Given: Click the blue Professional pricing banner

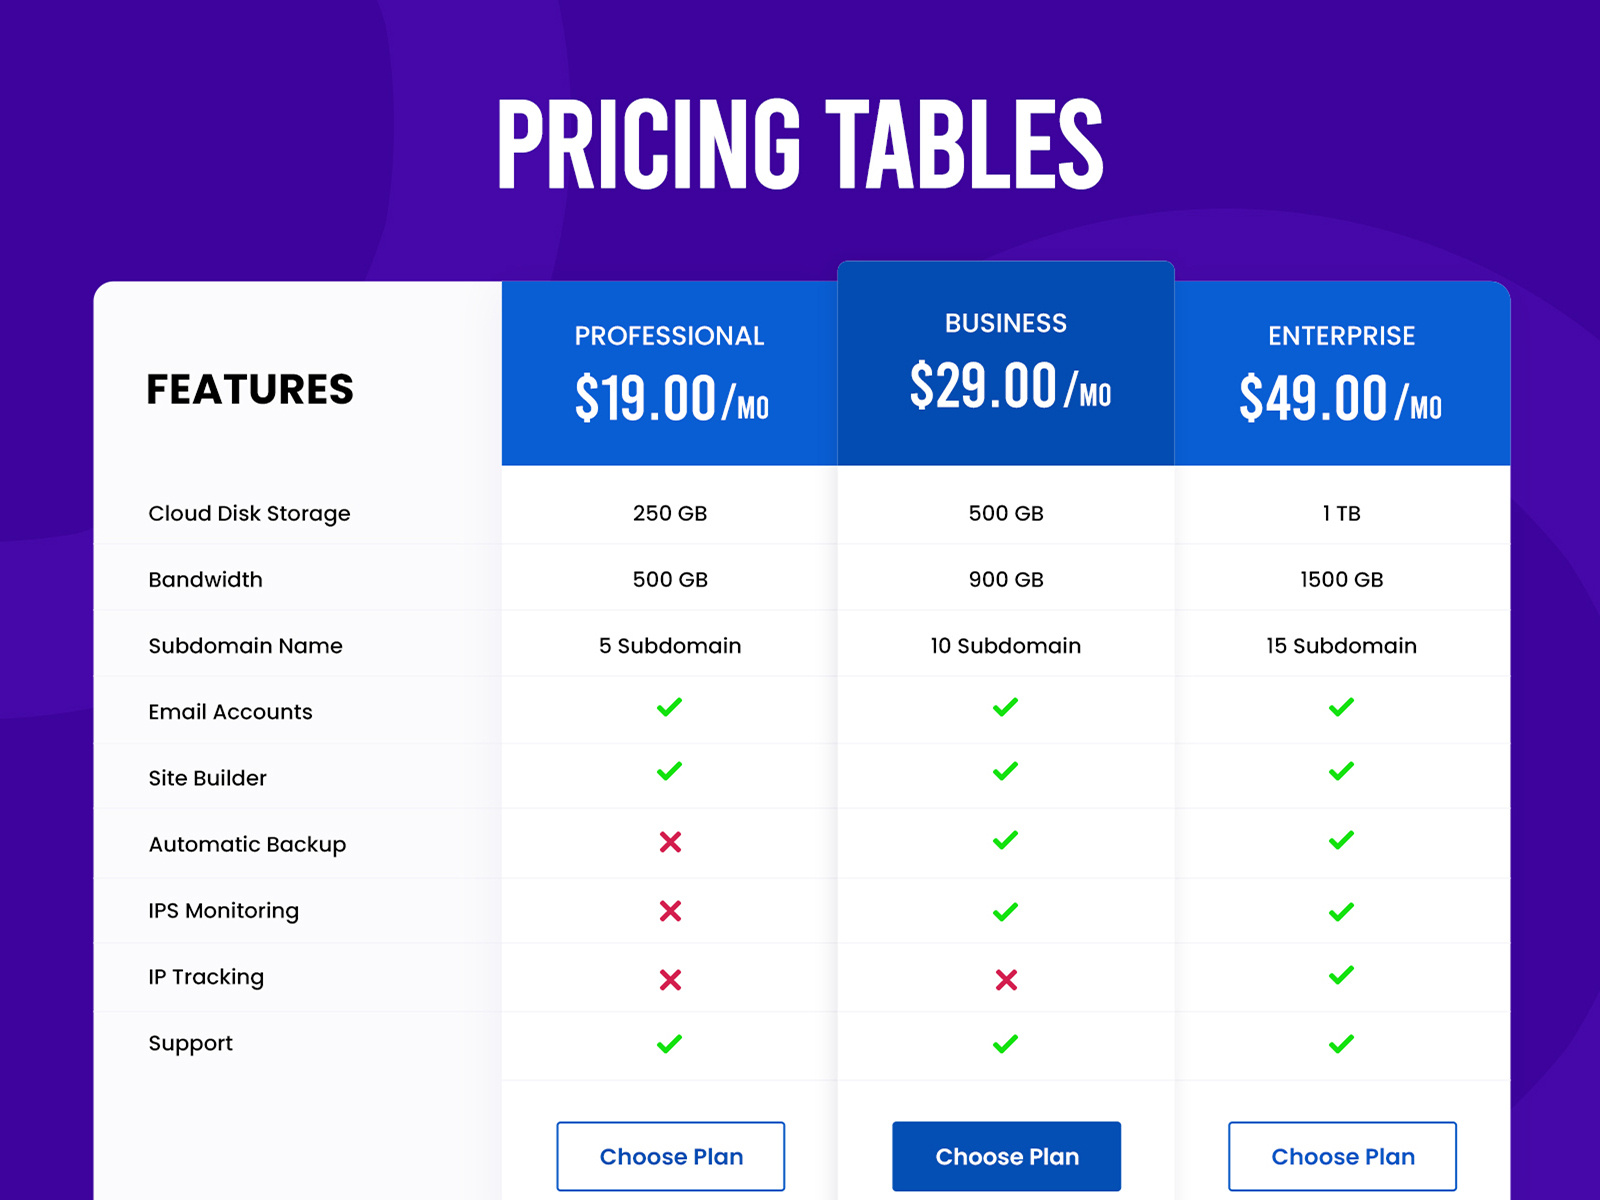Looking at the screenshot, I should coord(669,375).
